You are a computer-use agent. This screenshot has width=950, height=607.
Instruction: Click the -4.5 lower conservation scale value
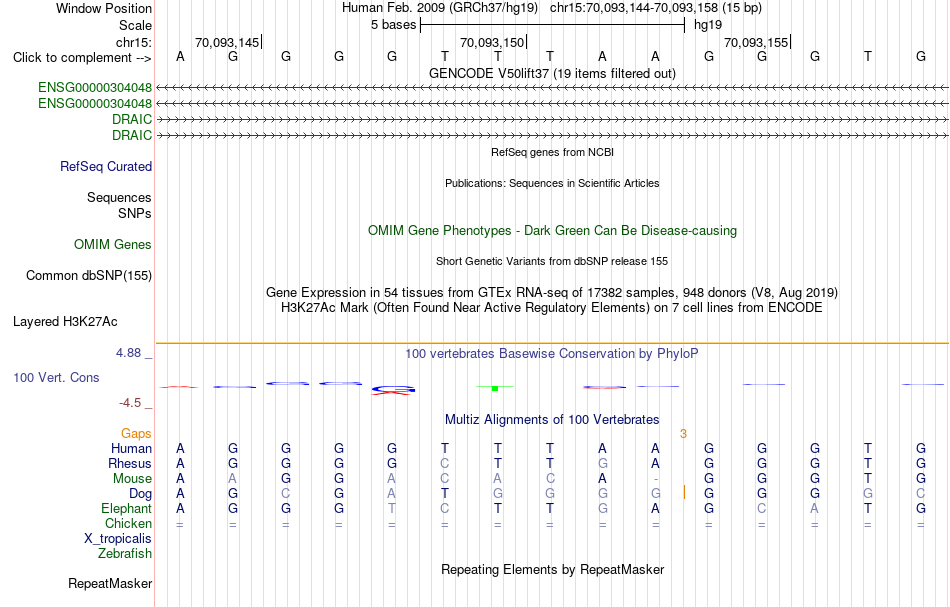[x=130, y=403]
